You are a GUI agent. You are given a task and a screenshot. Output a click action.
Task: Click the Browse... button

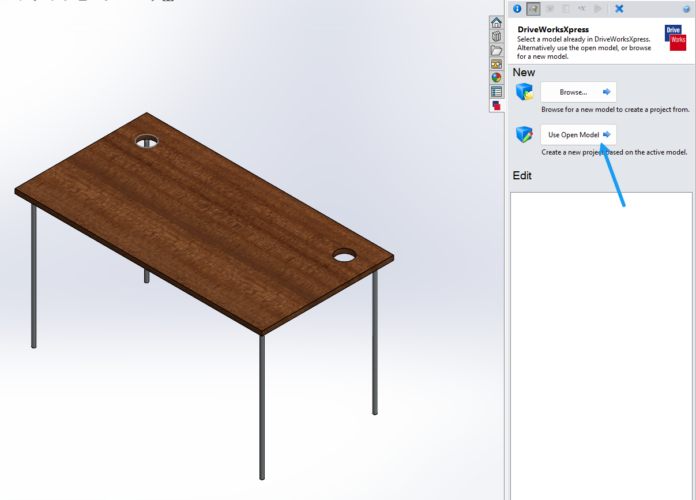(x=578, y=92)
